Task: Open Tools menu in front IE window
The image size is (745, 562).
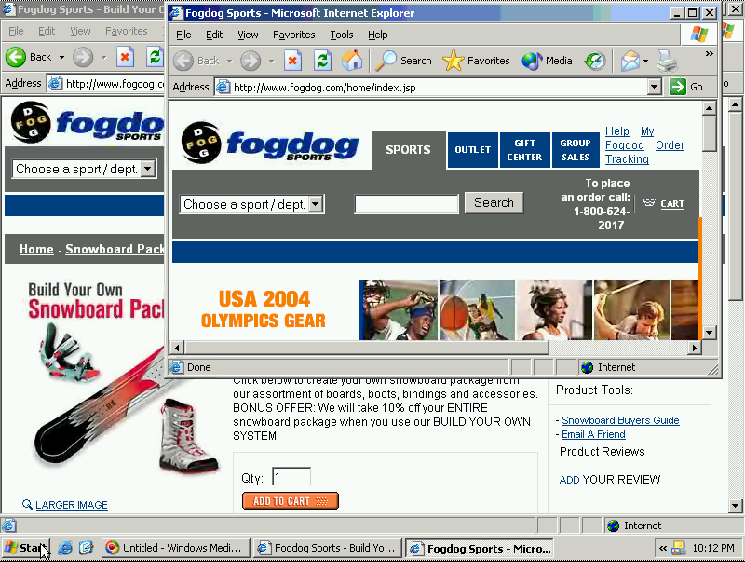Action: pos(342,35)
